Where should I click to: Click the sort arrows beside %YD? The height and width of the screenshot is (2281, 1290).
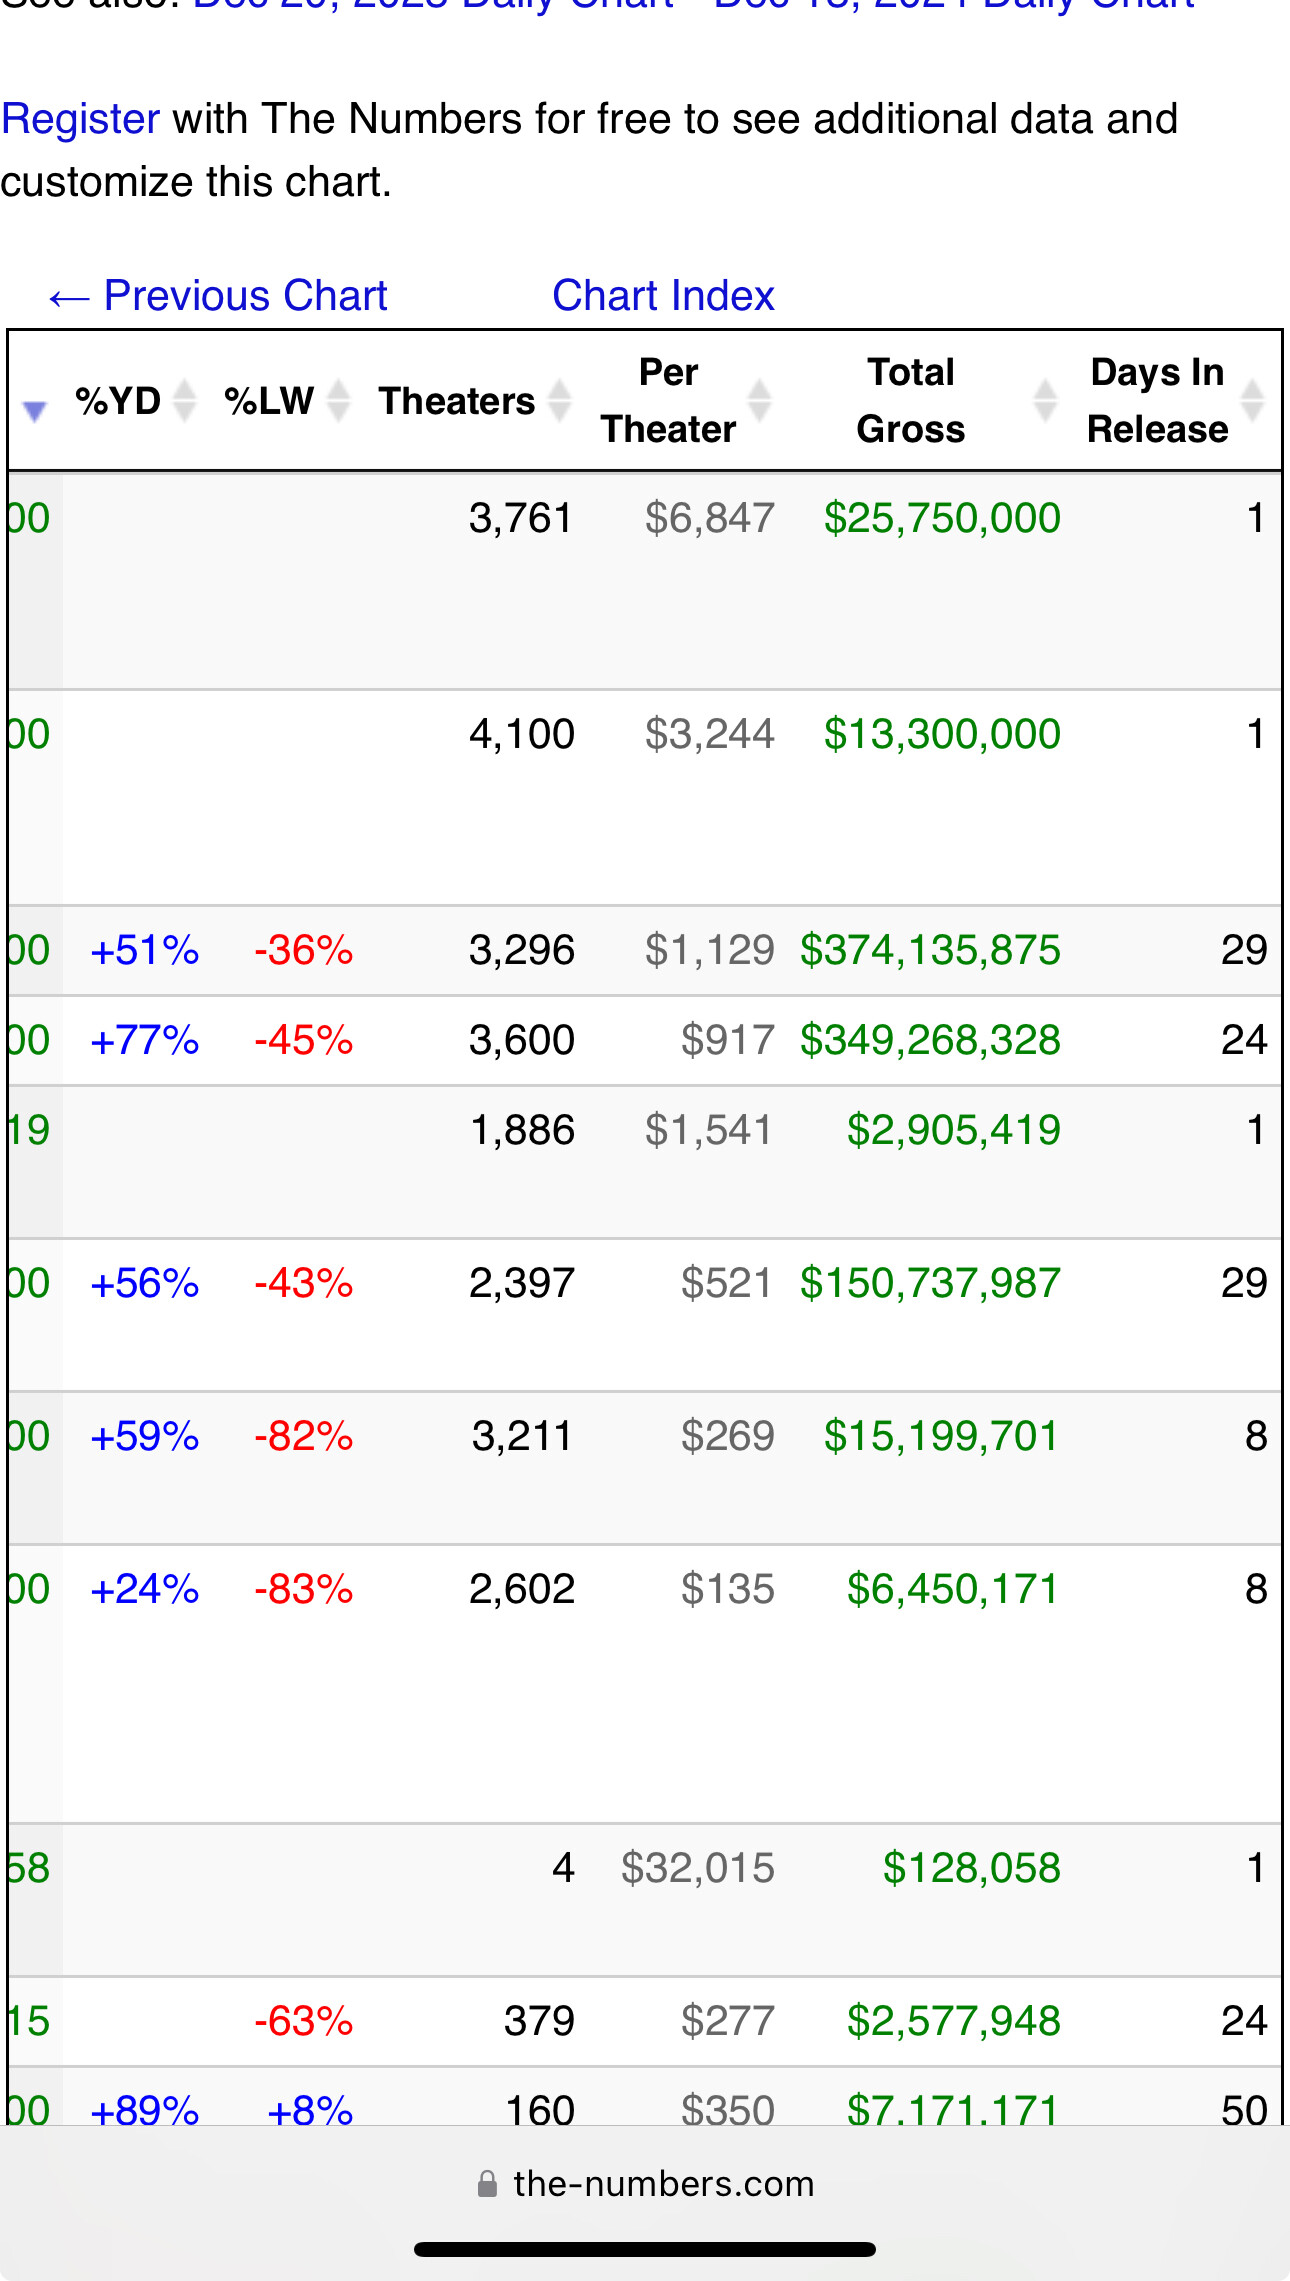coord(185,401)
